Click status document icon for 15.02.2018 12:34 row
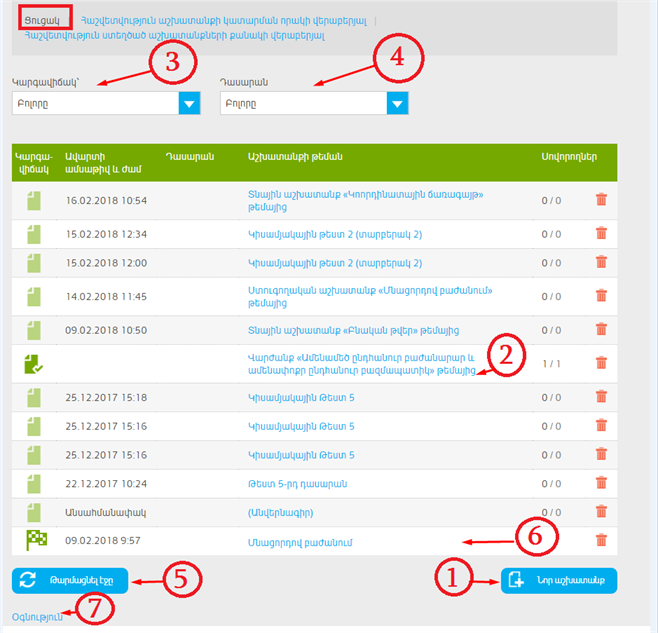Screen dimensions: 658x633 tap(35, 234)
